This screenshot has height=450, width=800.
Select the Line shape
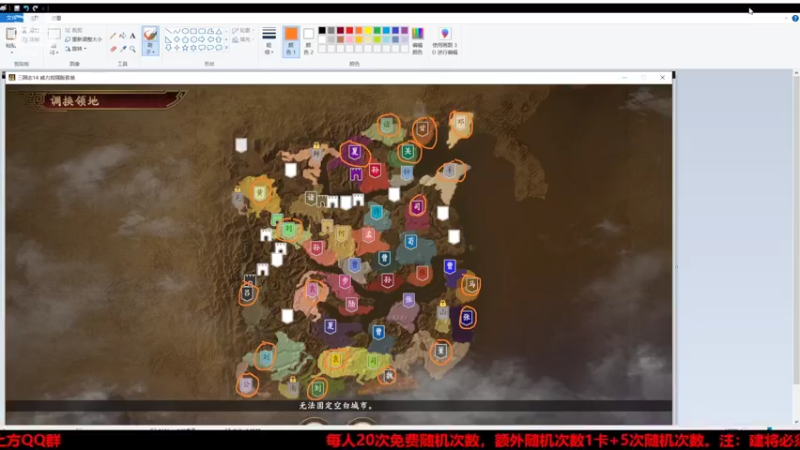(168, 31)
